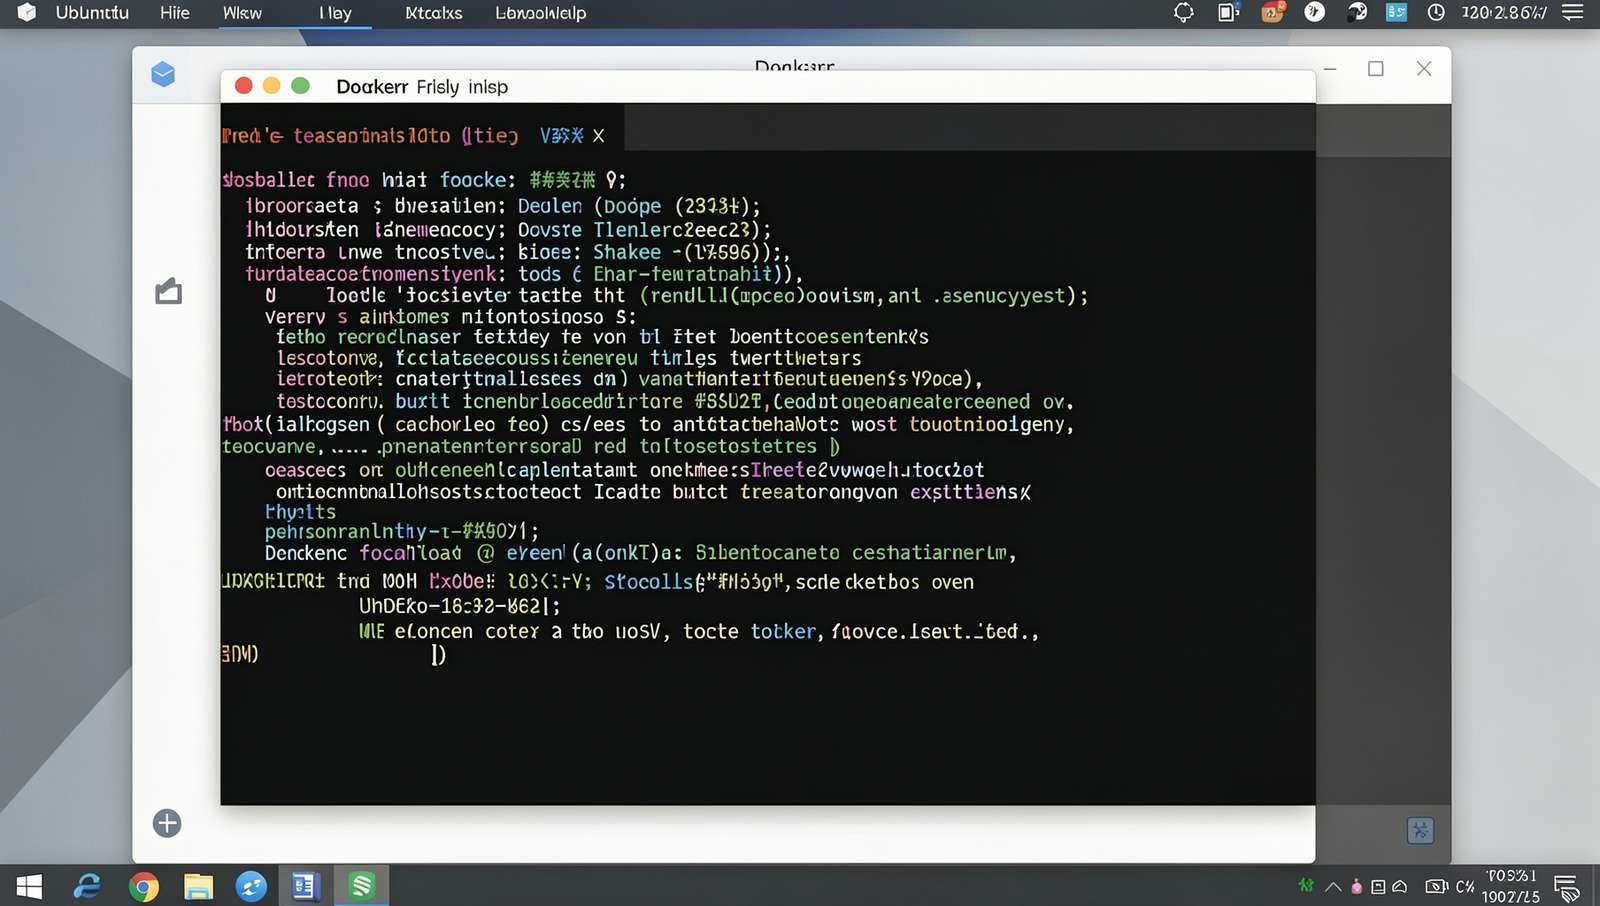1600x906 pixels.
Task: Click the headset icon in top bar
Action: pyautogui.click(x=1357, y=13)
